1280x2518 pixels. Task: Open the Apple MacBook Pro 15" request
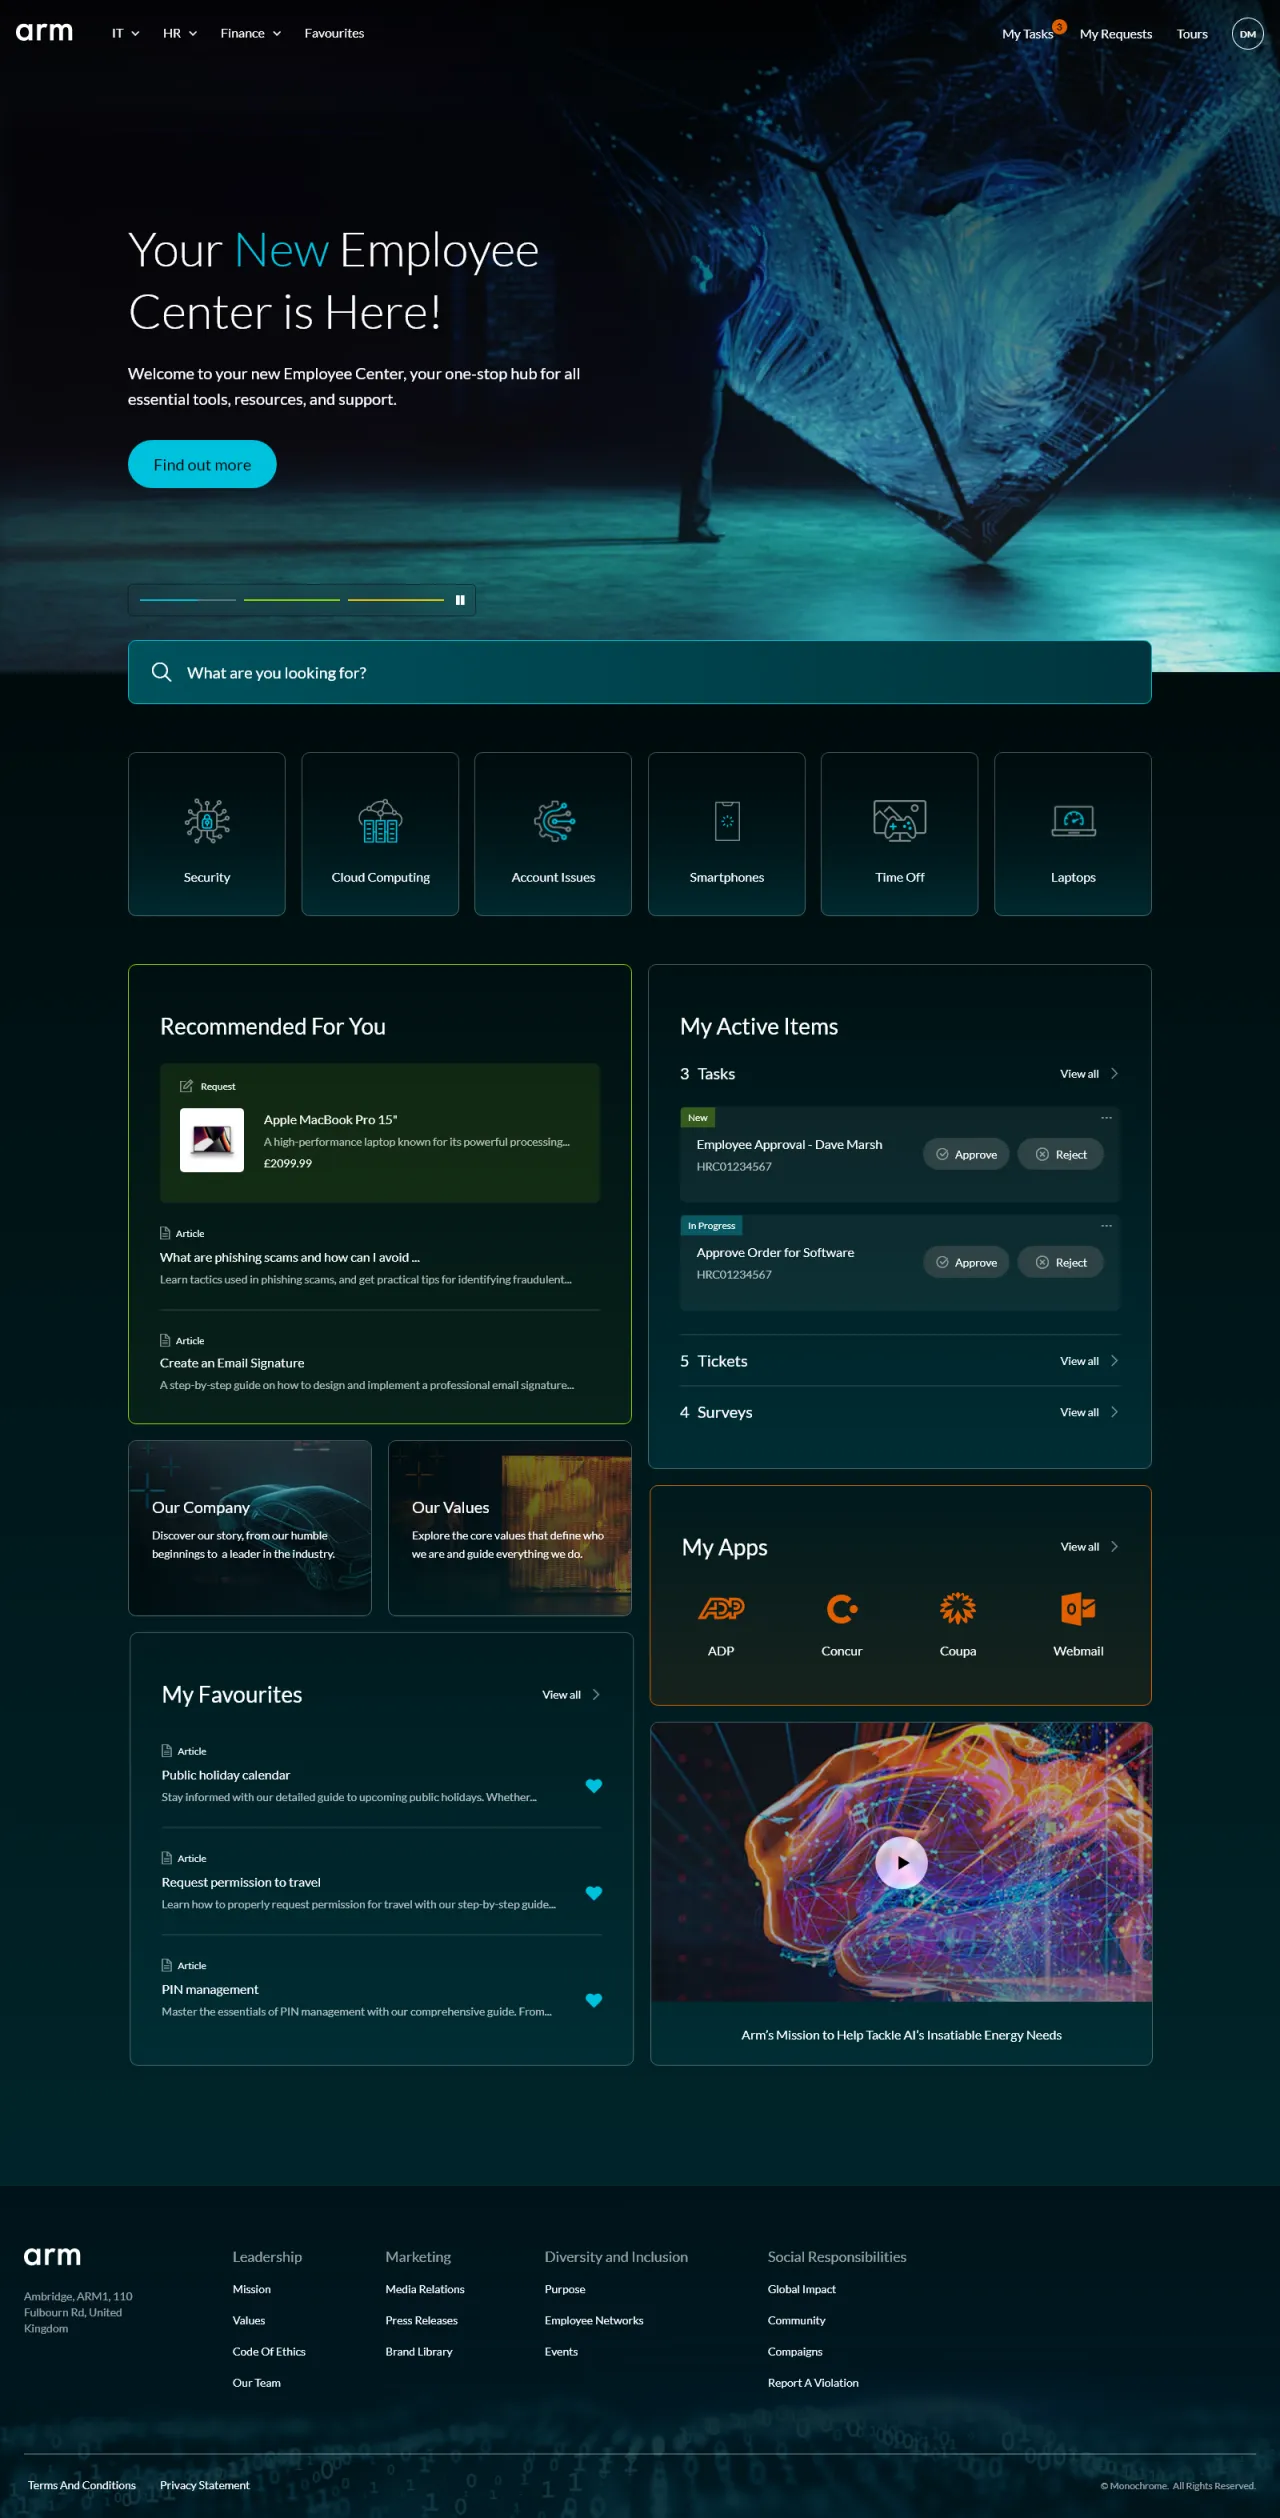pyautogui.click(x=380, y=1133)
